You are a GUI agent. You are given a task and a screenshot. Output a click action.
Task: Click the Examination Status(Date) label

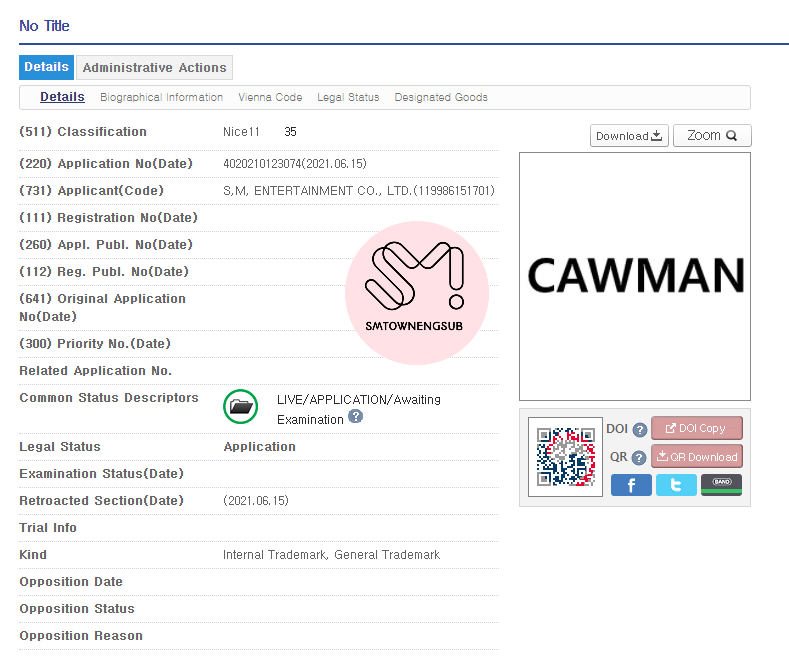[x=102, y=474]
